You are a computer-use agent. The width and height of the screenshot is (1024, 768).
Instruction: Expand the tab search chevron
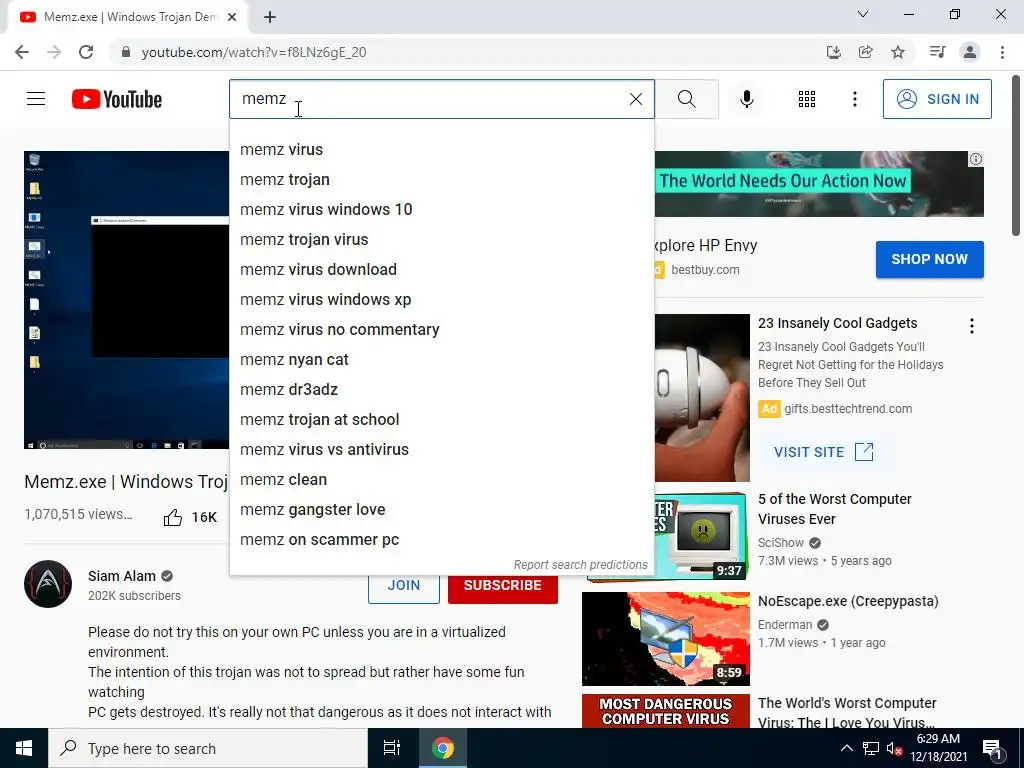click(x=863, y=14)
